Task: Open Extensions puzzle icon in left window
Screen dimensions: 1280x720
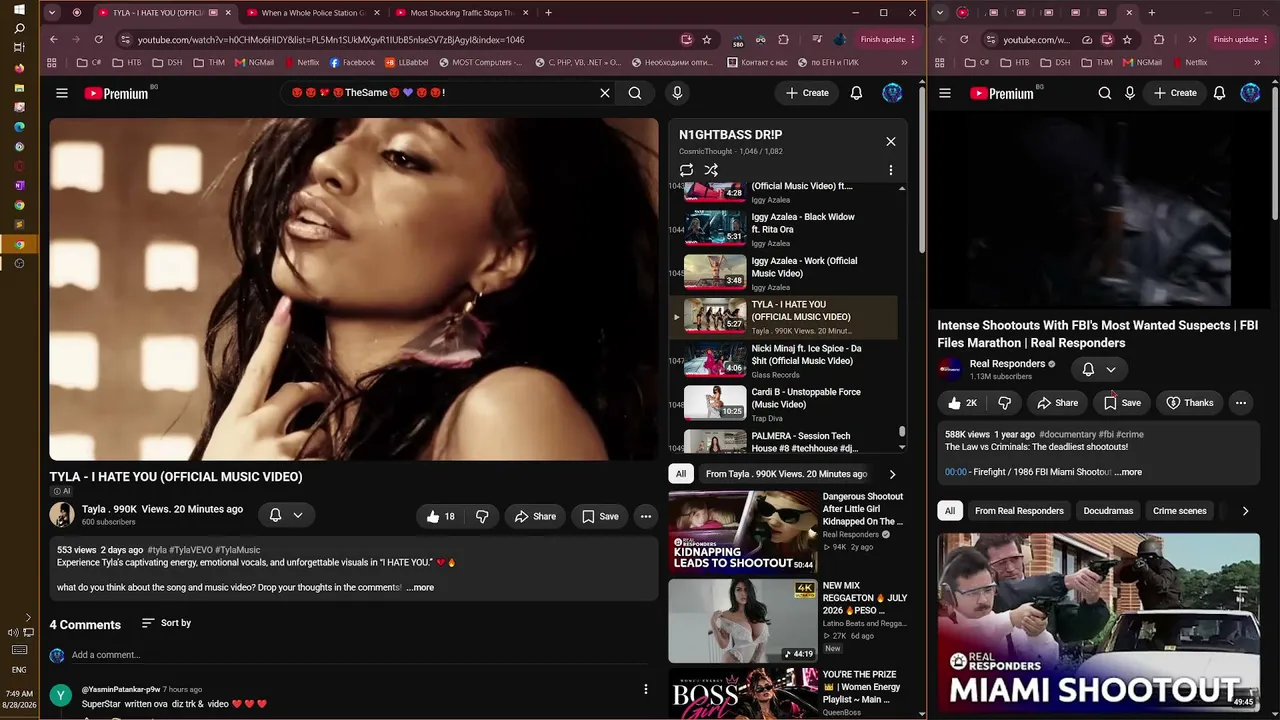Action: 783,39
